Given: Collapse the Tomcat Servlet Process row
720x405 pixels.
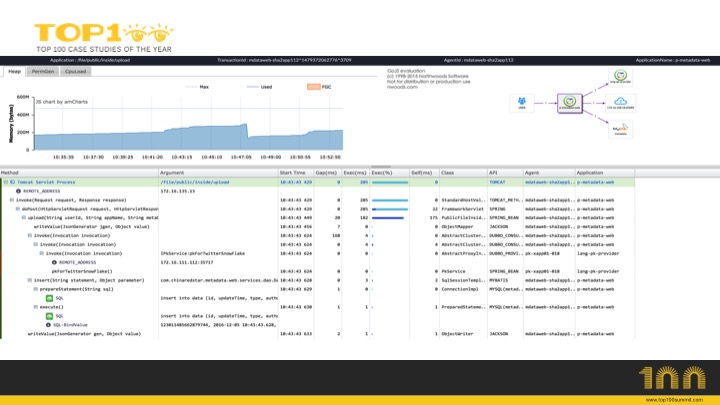Looking at the screenshot, I should [6, 182].
